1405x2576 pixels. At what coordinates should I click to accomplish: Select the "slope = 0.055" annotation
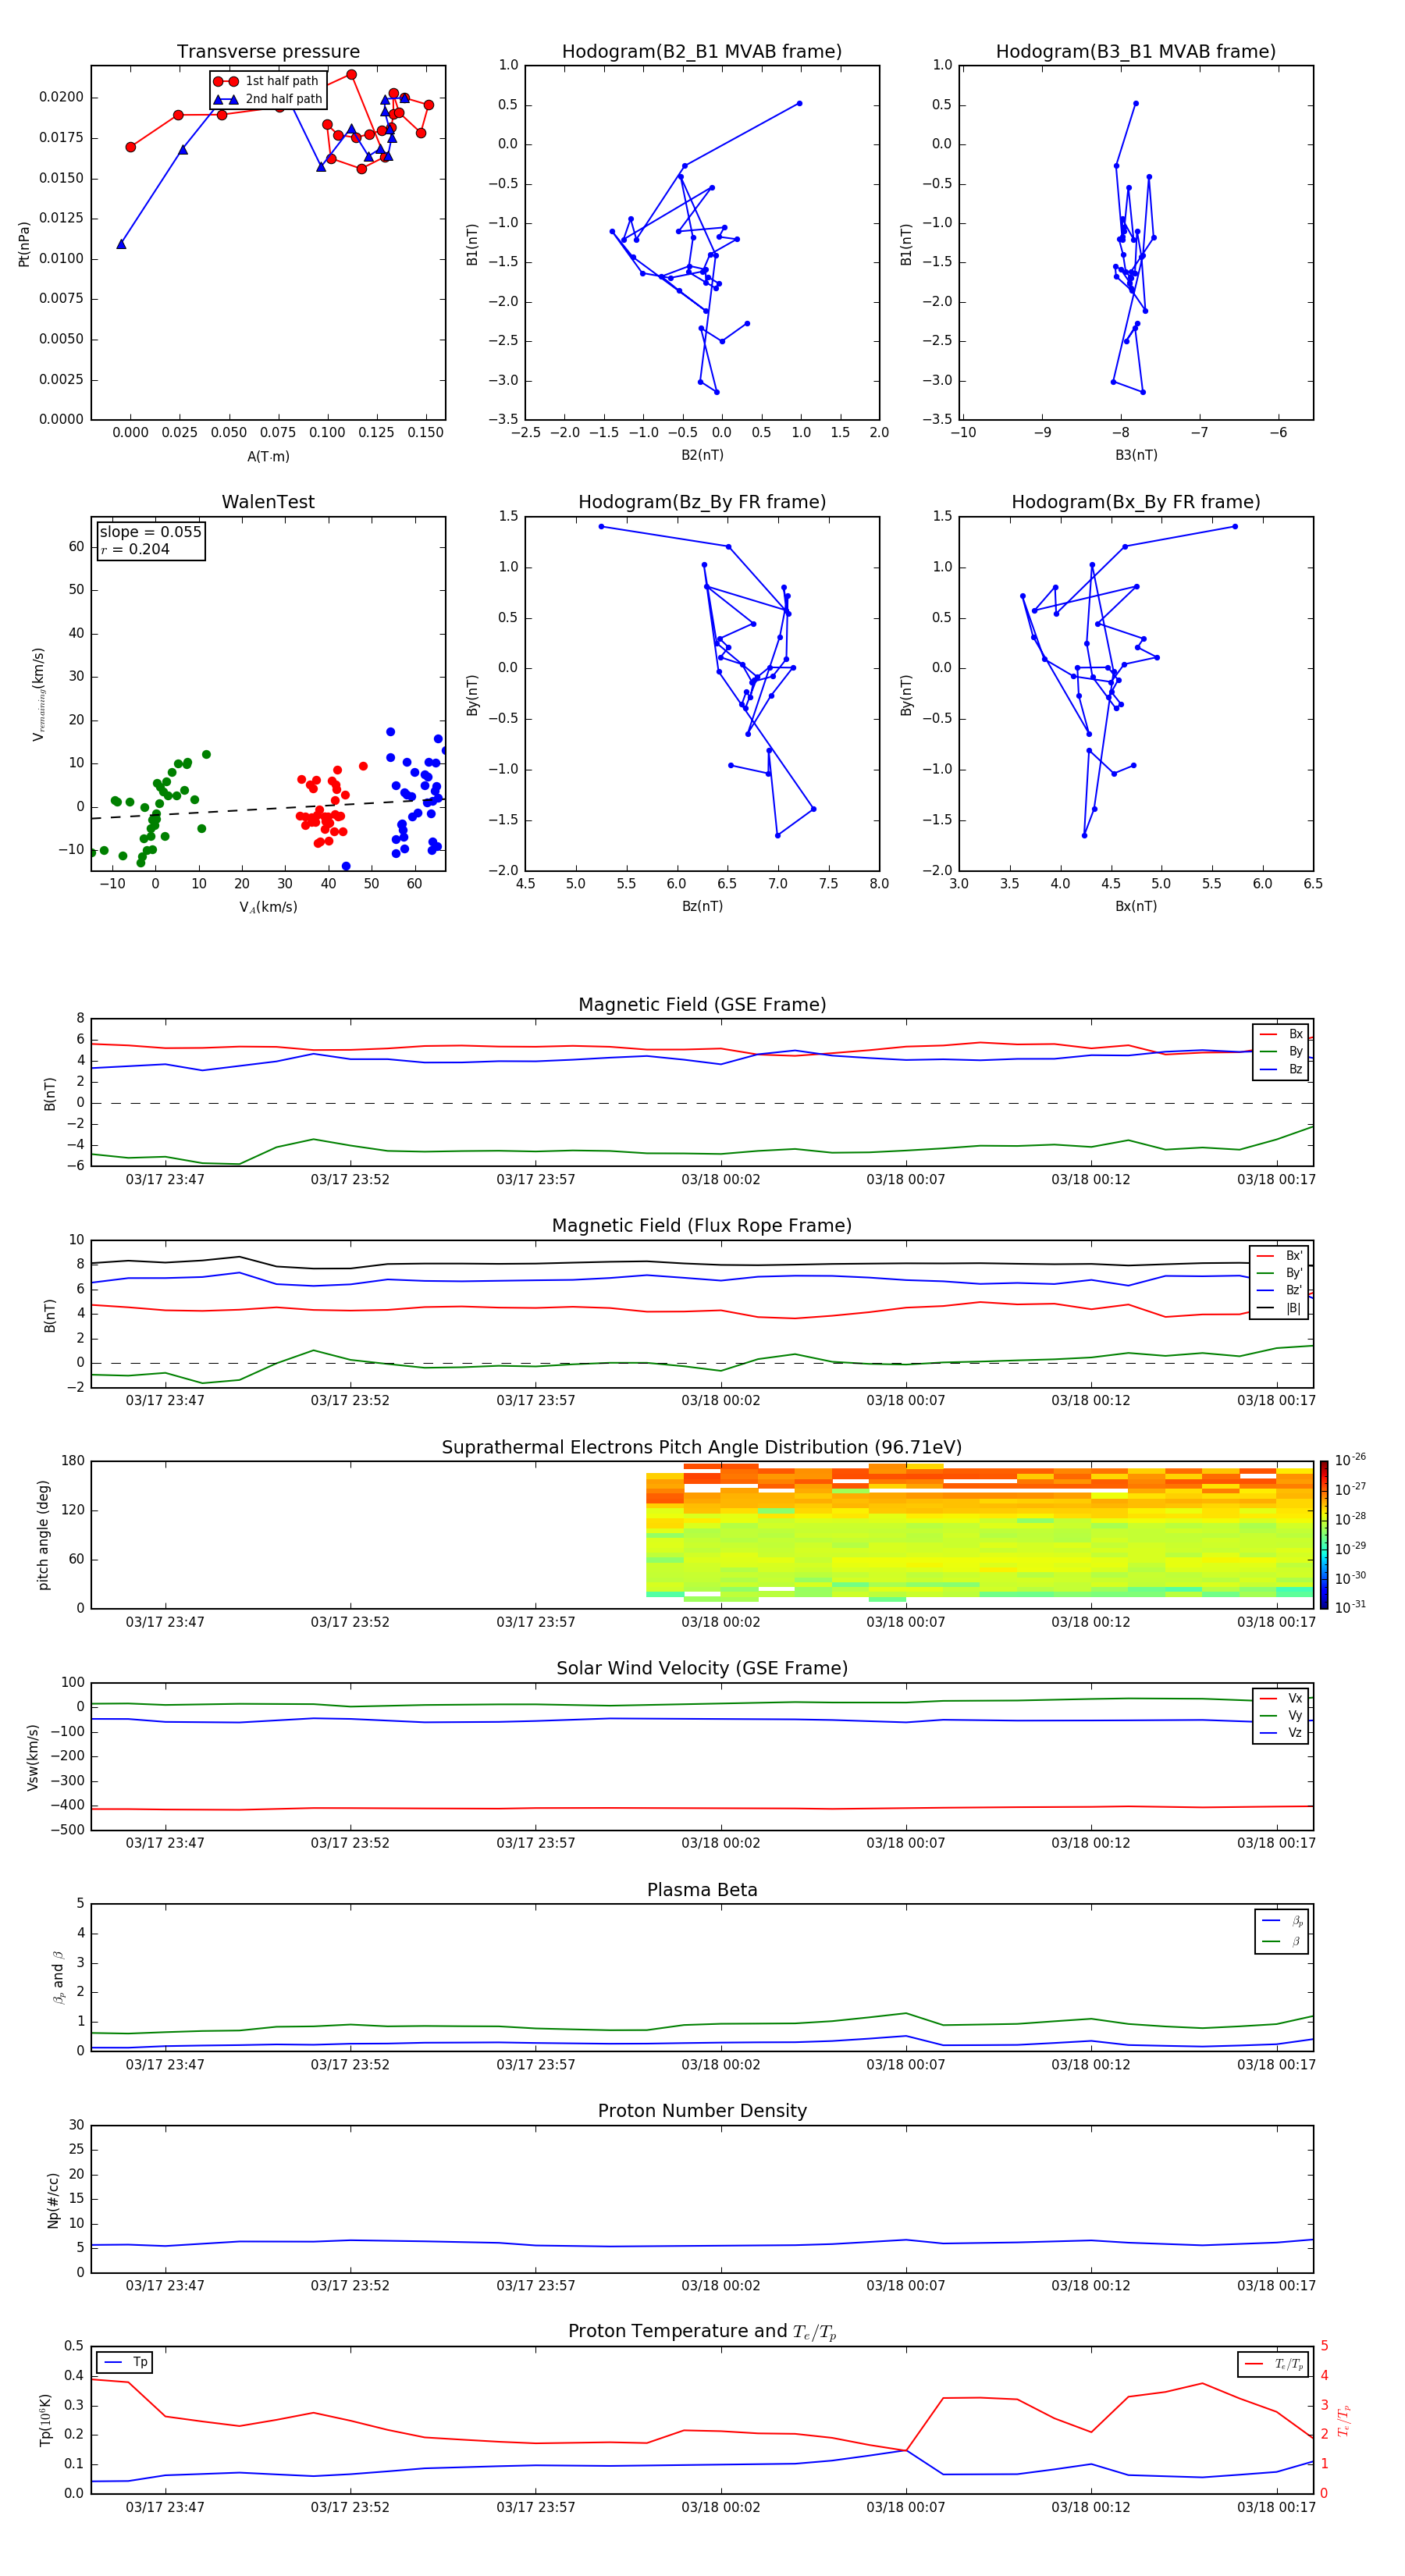point(150,532)
